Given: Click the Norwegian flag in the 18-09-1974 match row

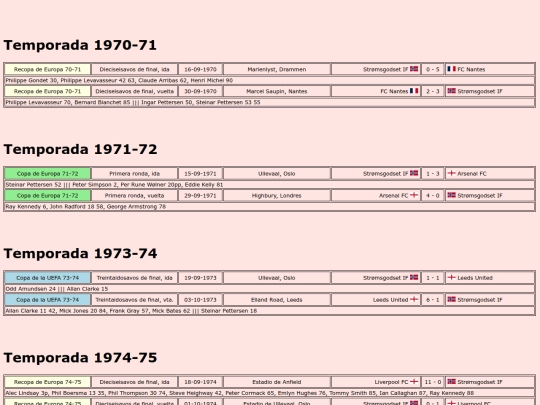Looking at the screenshot, I should point(451,382).
